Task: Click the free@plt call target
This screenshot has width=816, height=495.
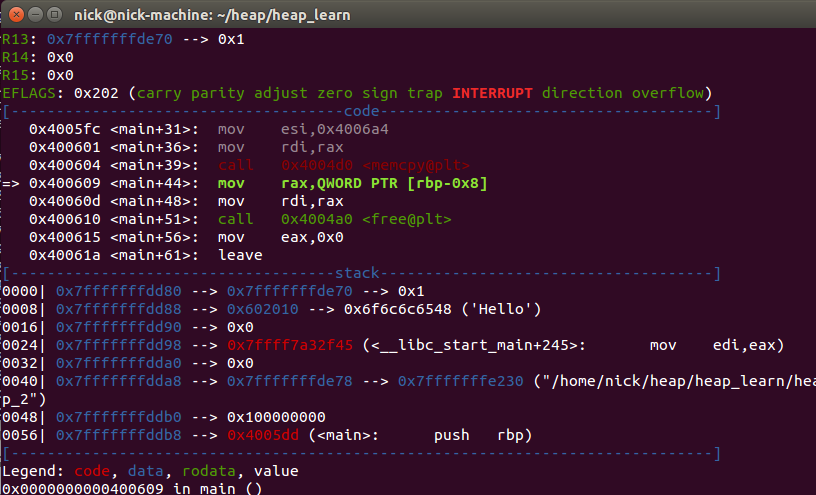Action: coord(366,219)
